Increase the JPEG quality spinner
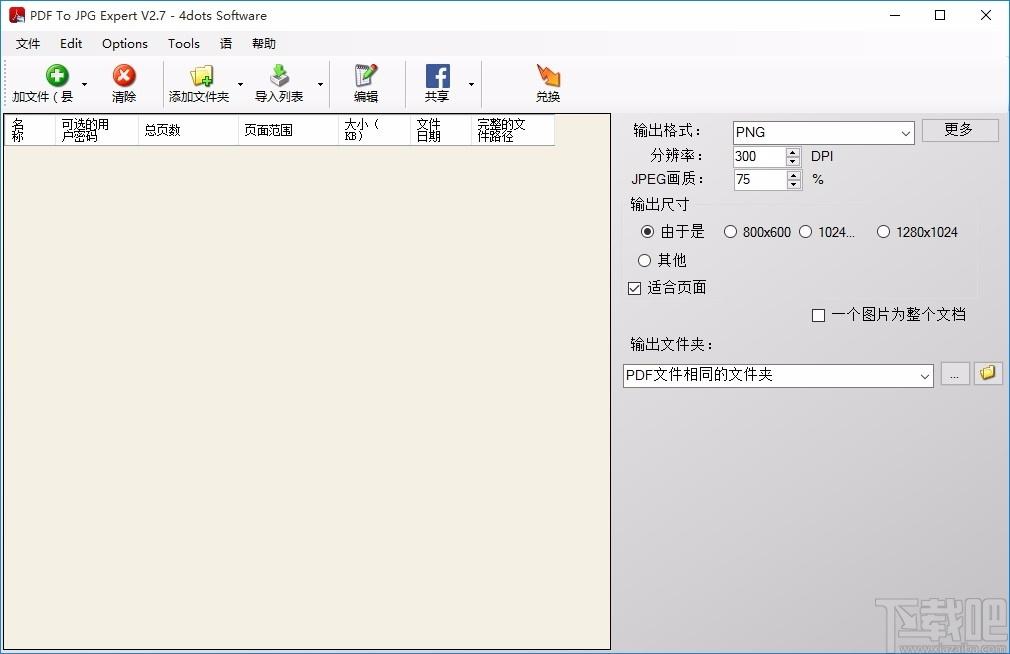Screen dimensions: 1010x654 [x=794, y=175]
